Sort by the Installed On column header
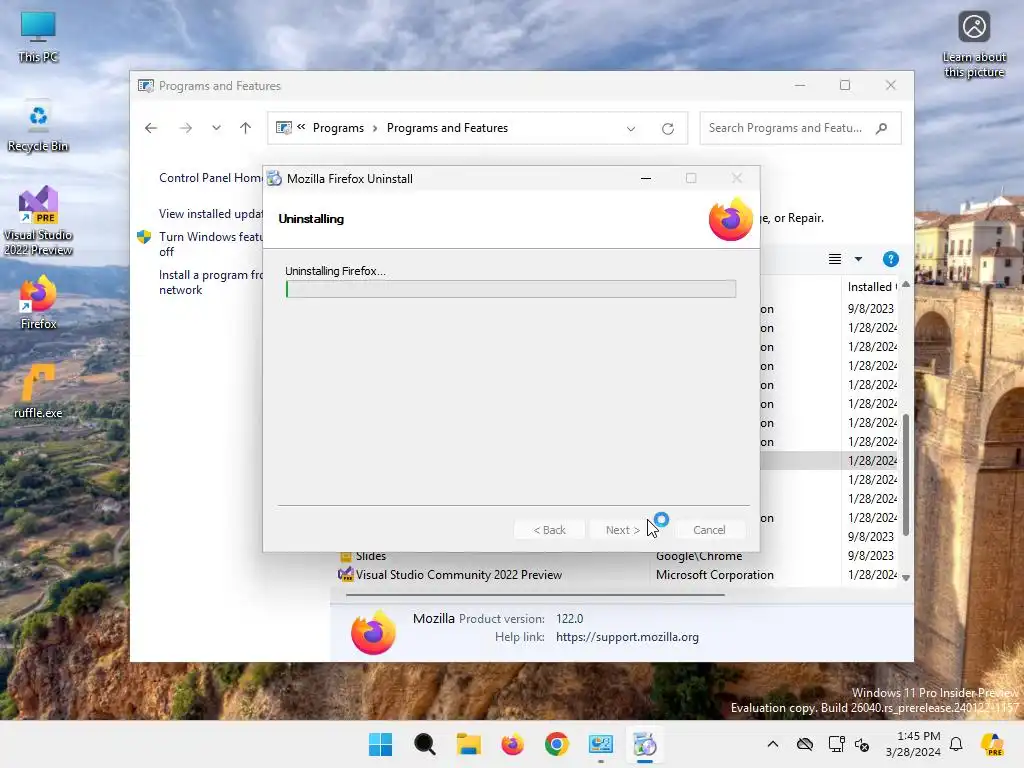The image size is (1024, 768). pos(872,287)
